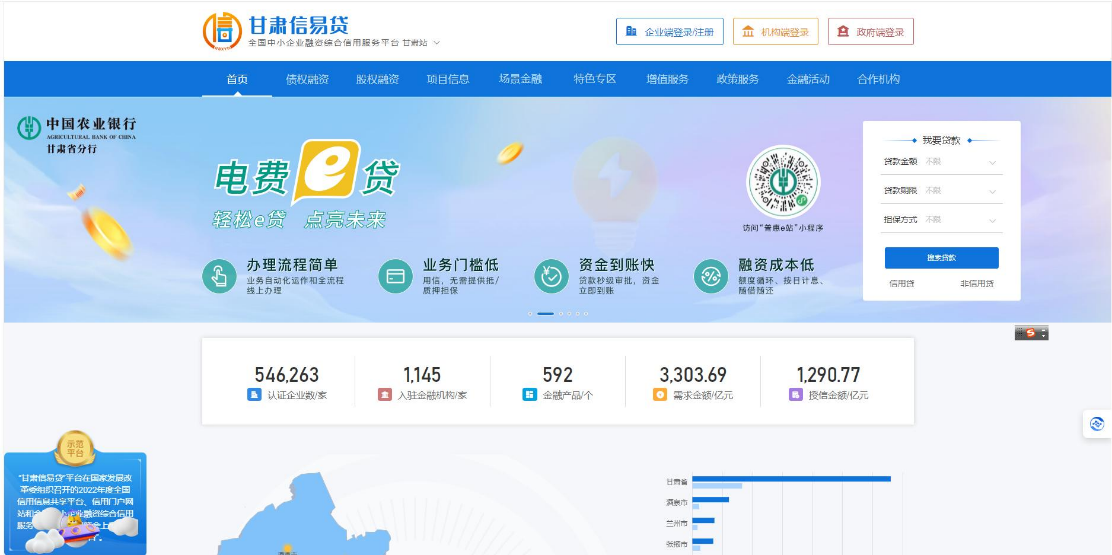Screen dimensions: 1112x555
Task: Click the 入驻金融机构 red bank icon
Action: pyautogui.click(x=384, y=395)
